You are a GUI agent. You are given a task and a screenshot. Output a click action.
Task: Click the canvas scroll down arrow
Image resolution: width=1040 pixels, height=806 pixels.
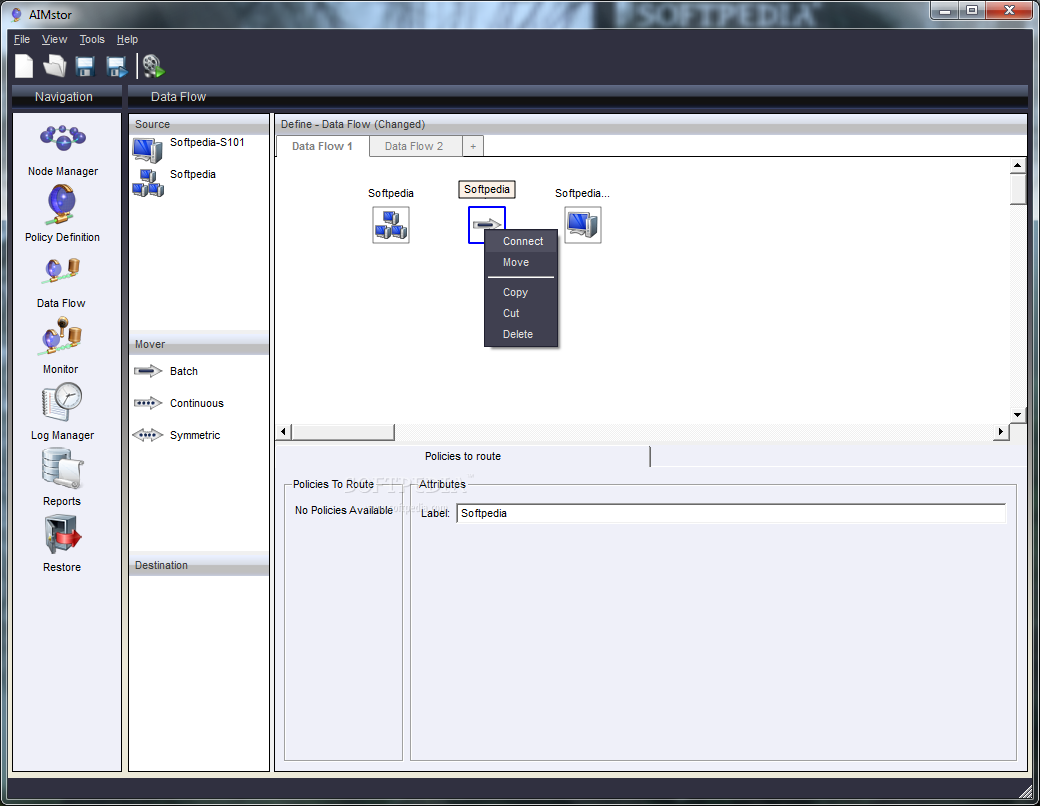1017,415
